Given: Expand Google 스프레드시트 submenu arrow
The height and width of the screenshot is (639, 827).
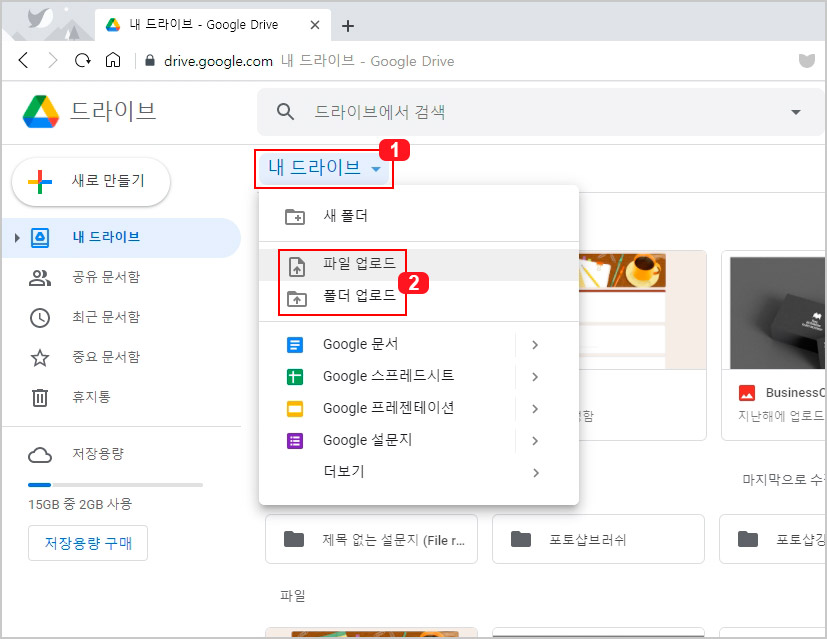Looking at the screenshot, I should coord(535,377).
